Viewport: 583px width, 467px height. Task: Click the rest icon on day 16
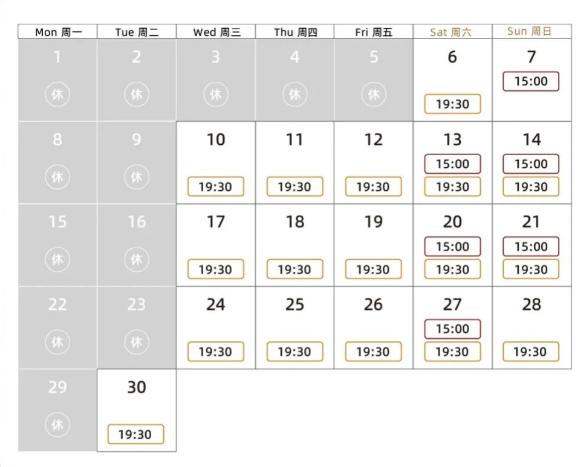point(136,259)
